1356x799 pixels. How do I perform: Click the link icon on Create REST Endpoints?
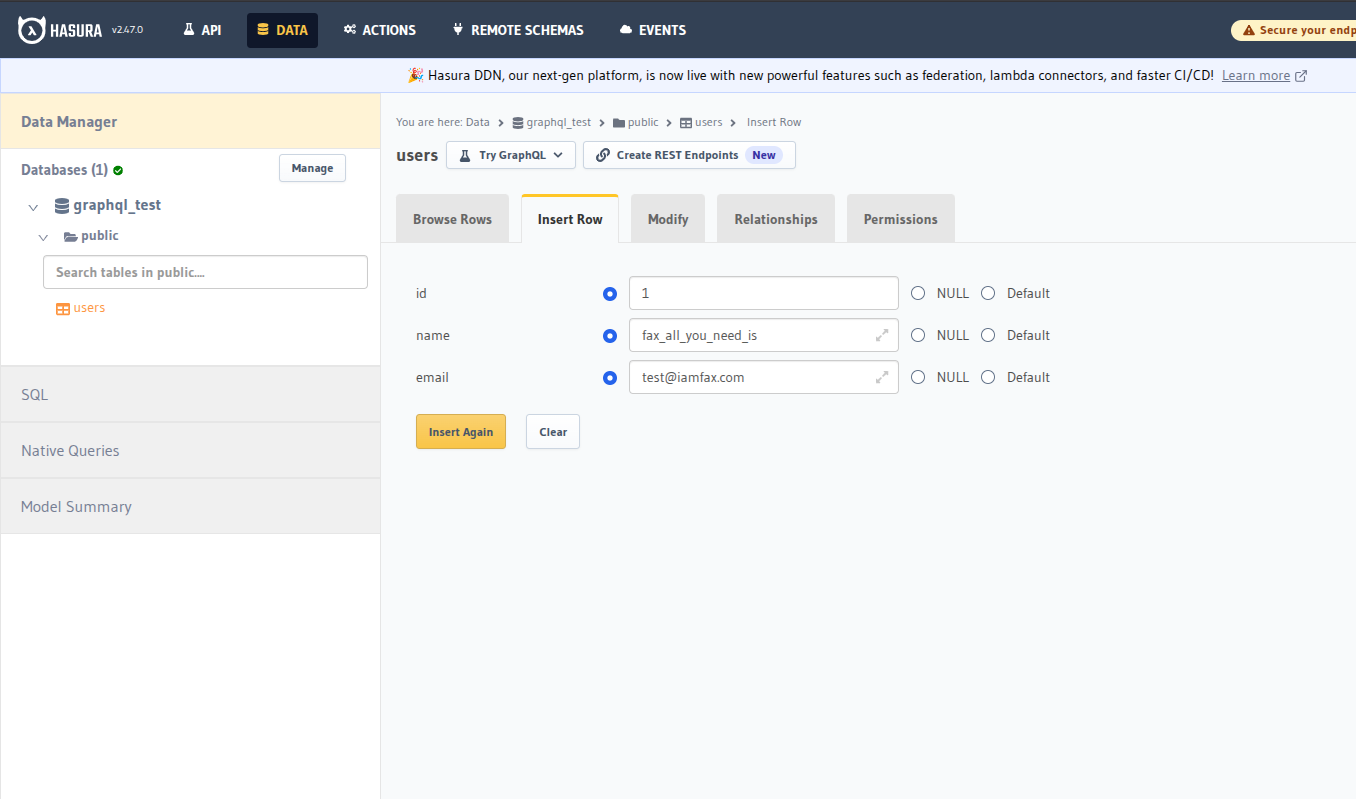point(603,156)
